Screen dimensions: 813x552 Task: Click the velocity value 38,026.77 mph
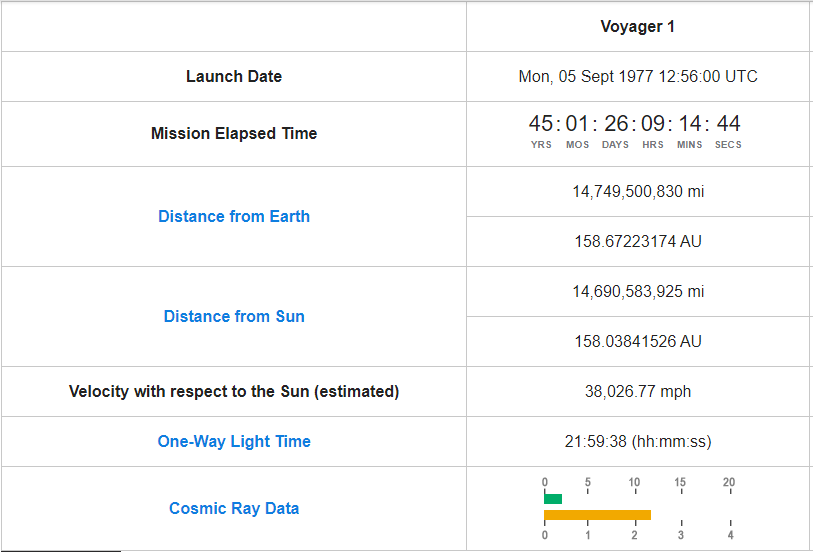tap(637, 391)
